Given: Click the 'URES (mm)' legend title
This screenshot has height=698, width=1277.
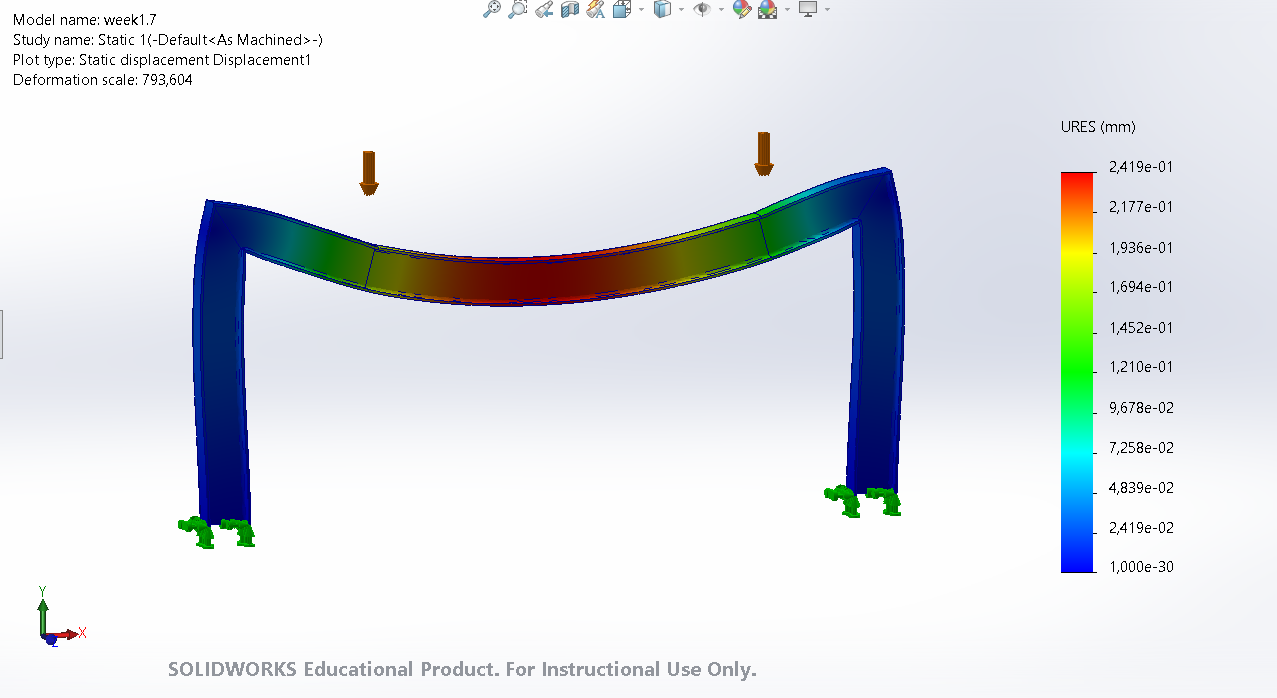Looking at the screenshot, I should coord(1098,127).
